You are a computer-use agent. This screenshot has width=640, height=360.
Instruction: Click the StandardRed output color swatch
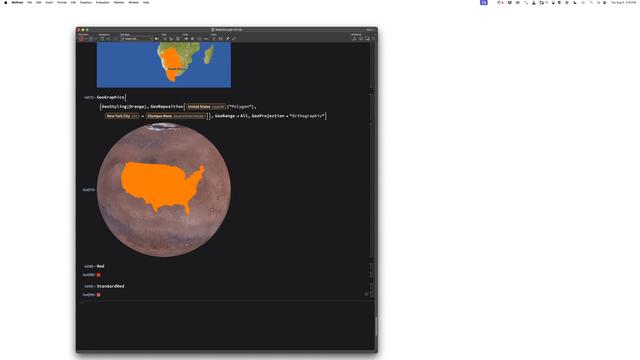[x=98, y=295]
